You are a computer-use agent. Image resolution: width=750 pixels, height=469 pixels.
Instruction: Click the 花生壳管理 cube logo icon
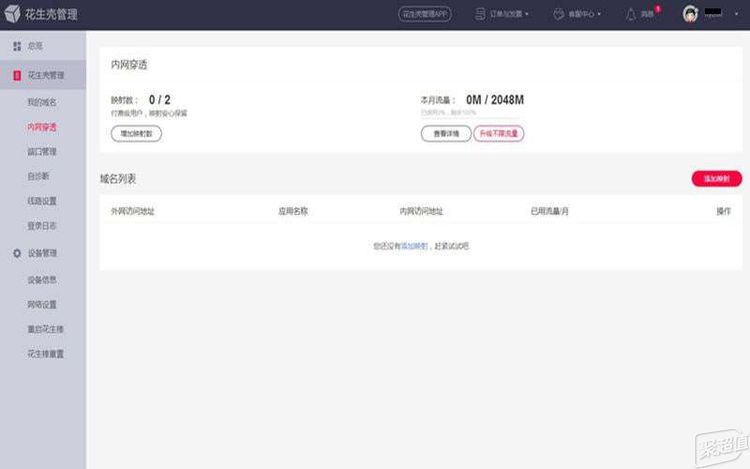click(12, 14)
